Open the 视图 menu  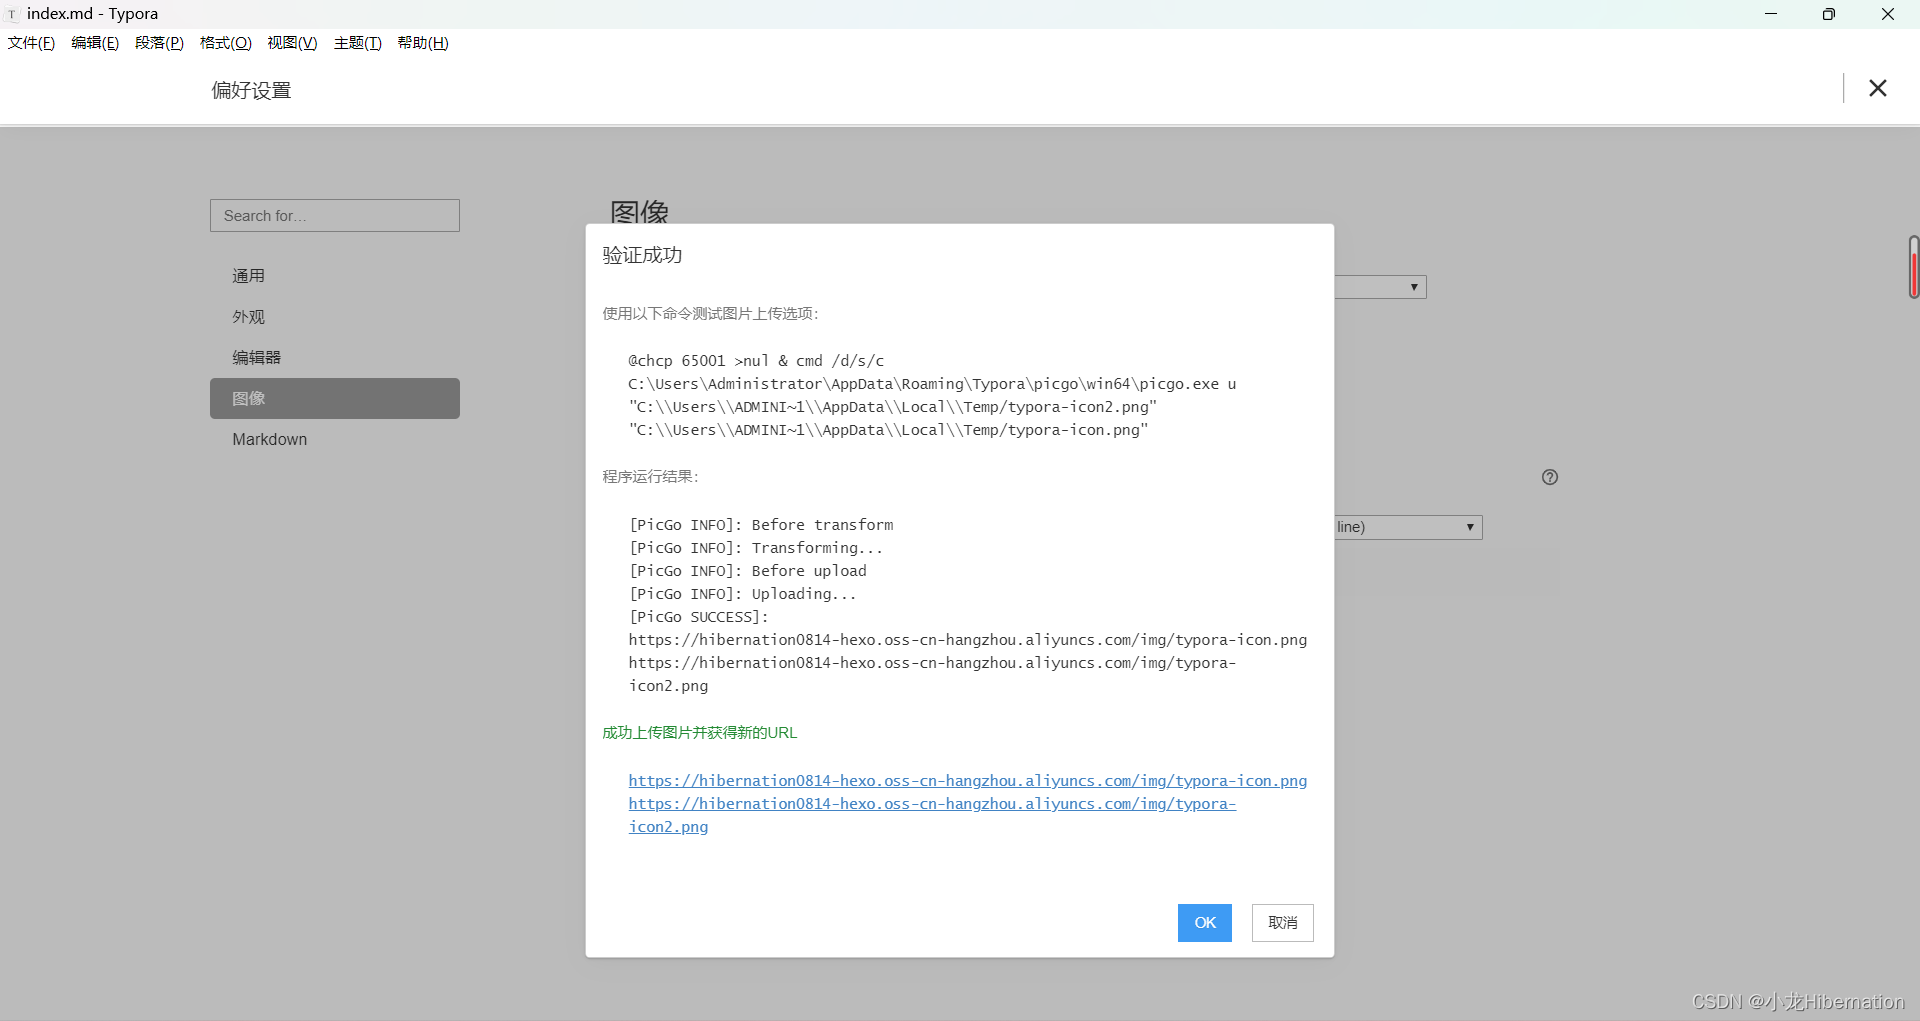tap(291, 42)
